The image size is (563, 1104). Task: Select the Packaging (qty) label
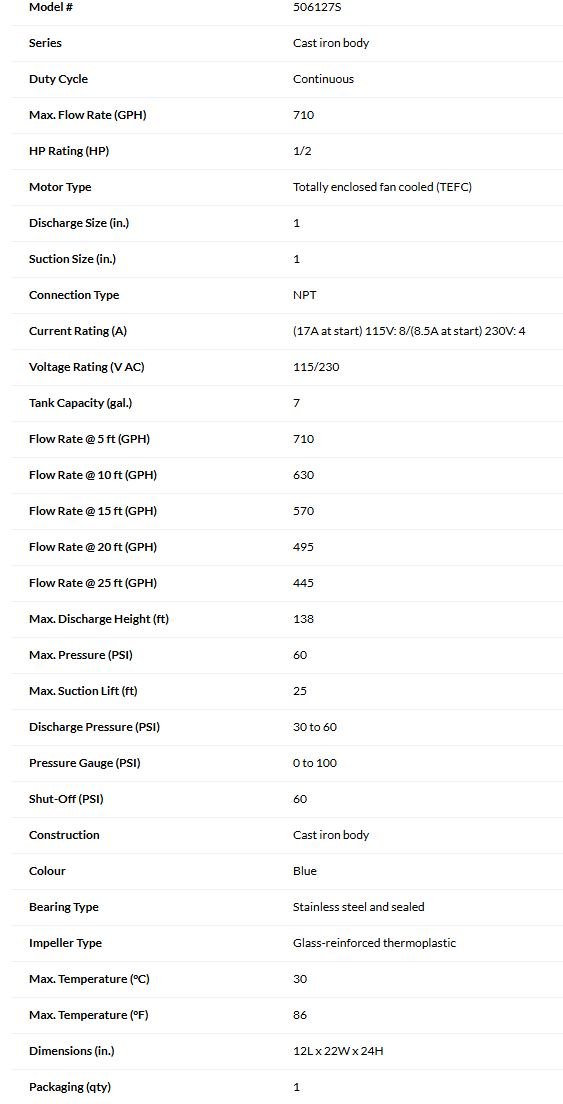(x=70, y=1086)
